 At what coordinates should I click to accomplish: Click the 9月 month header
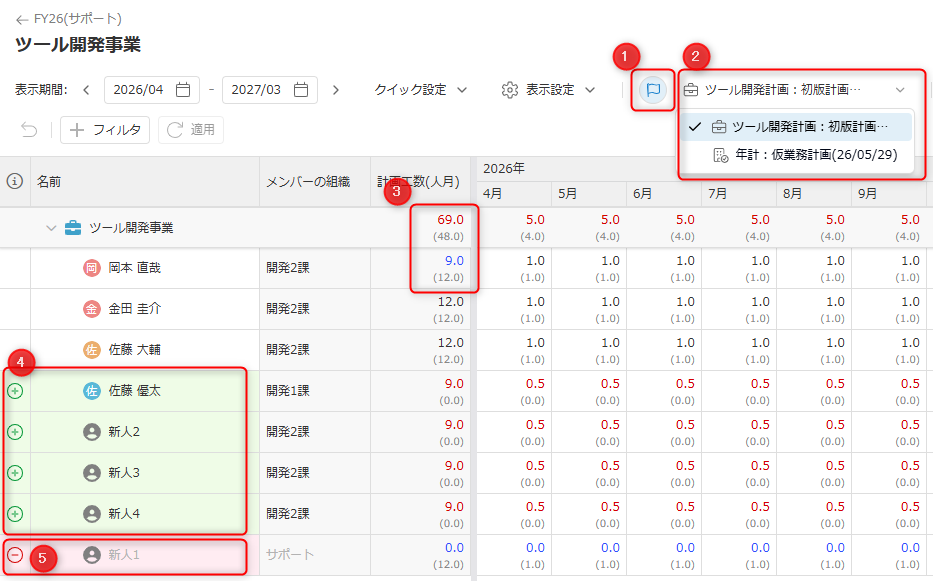[x=888, y=194]
